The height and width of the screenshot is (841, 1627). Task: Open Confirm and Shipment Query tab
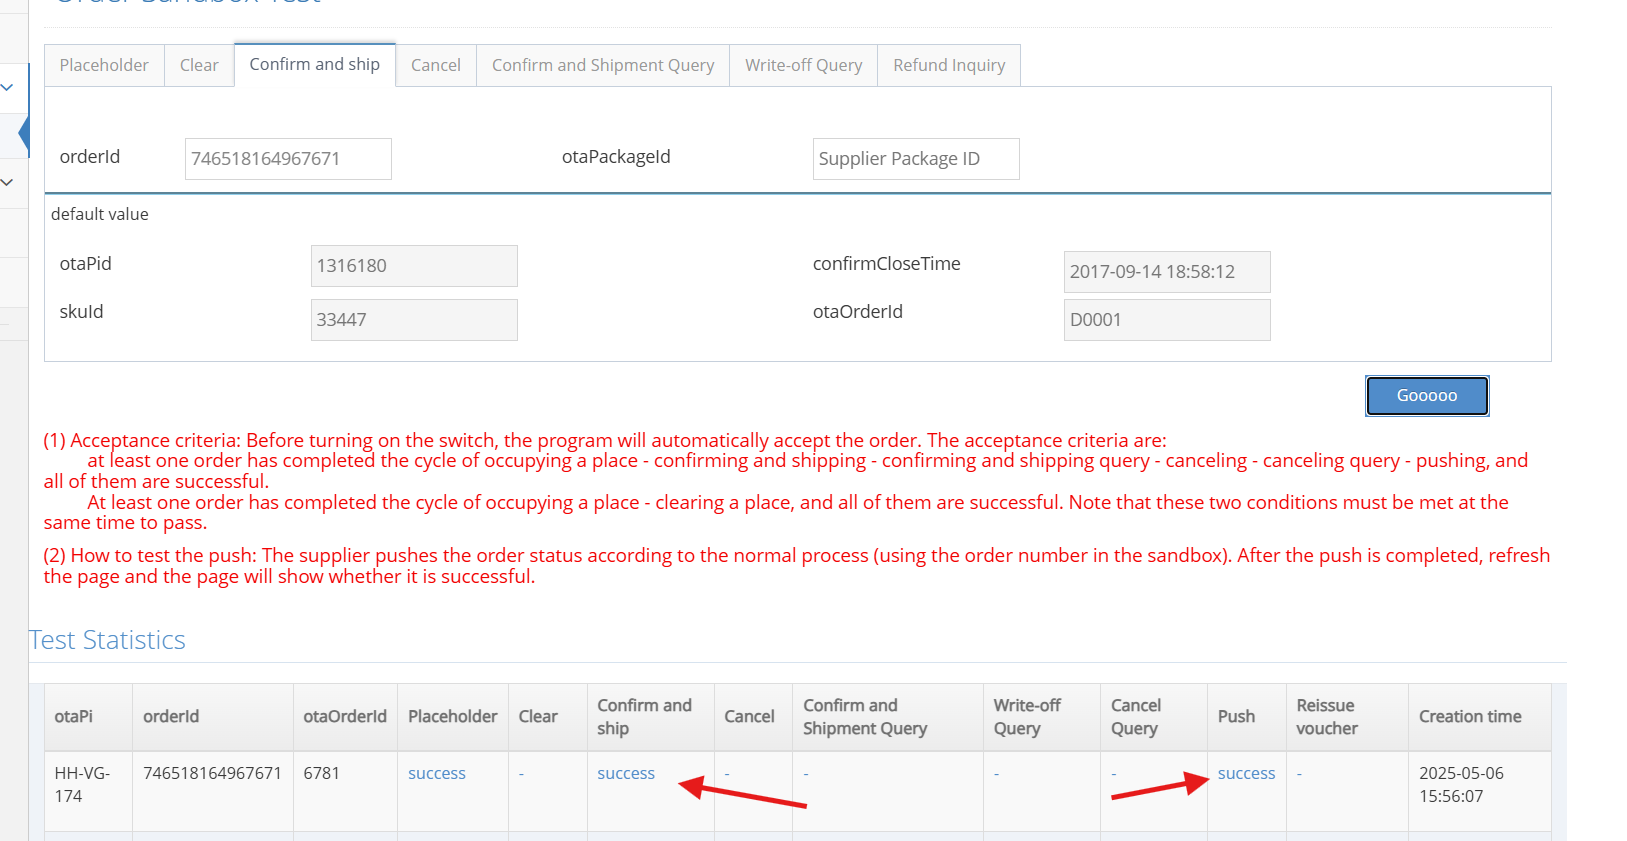pos(603,65)
